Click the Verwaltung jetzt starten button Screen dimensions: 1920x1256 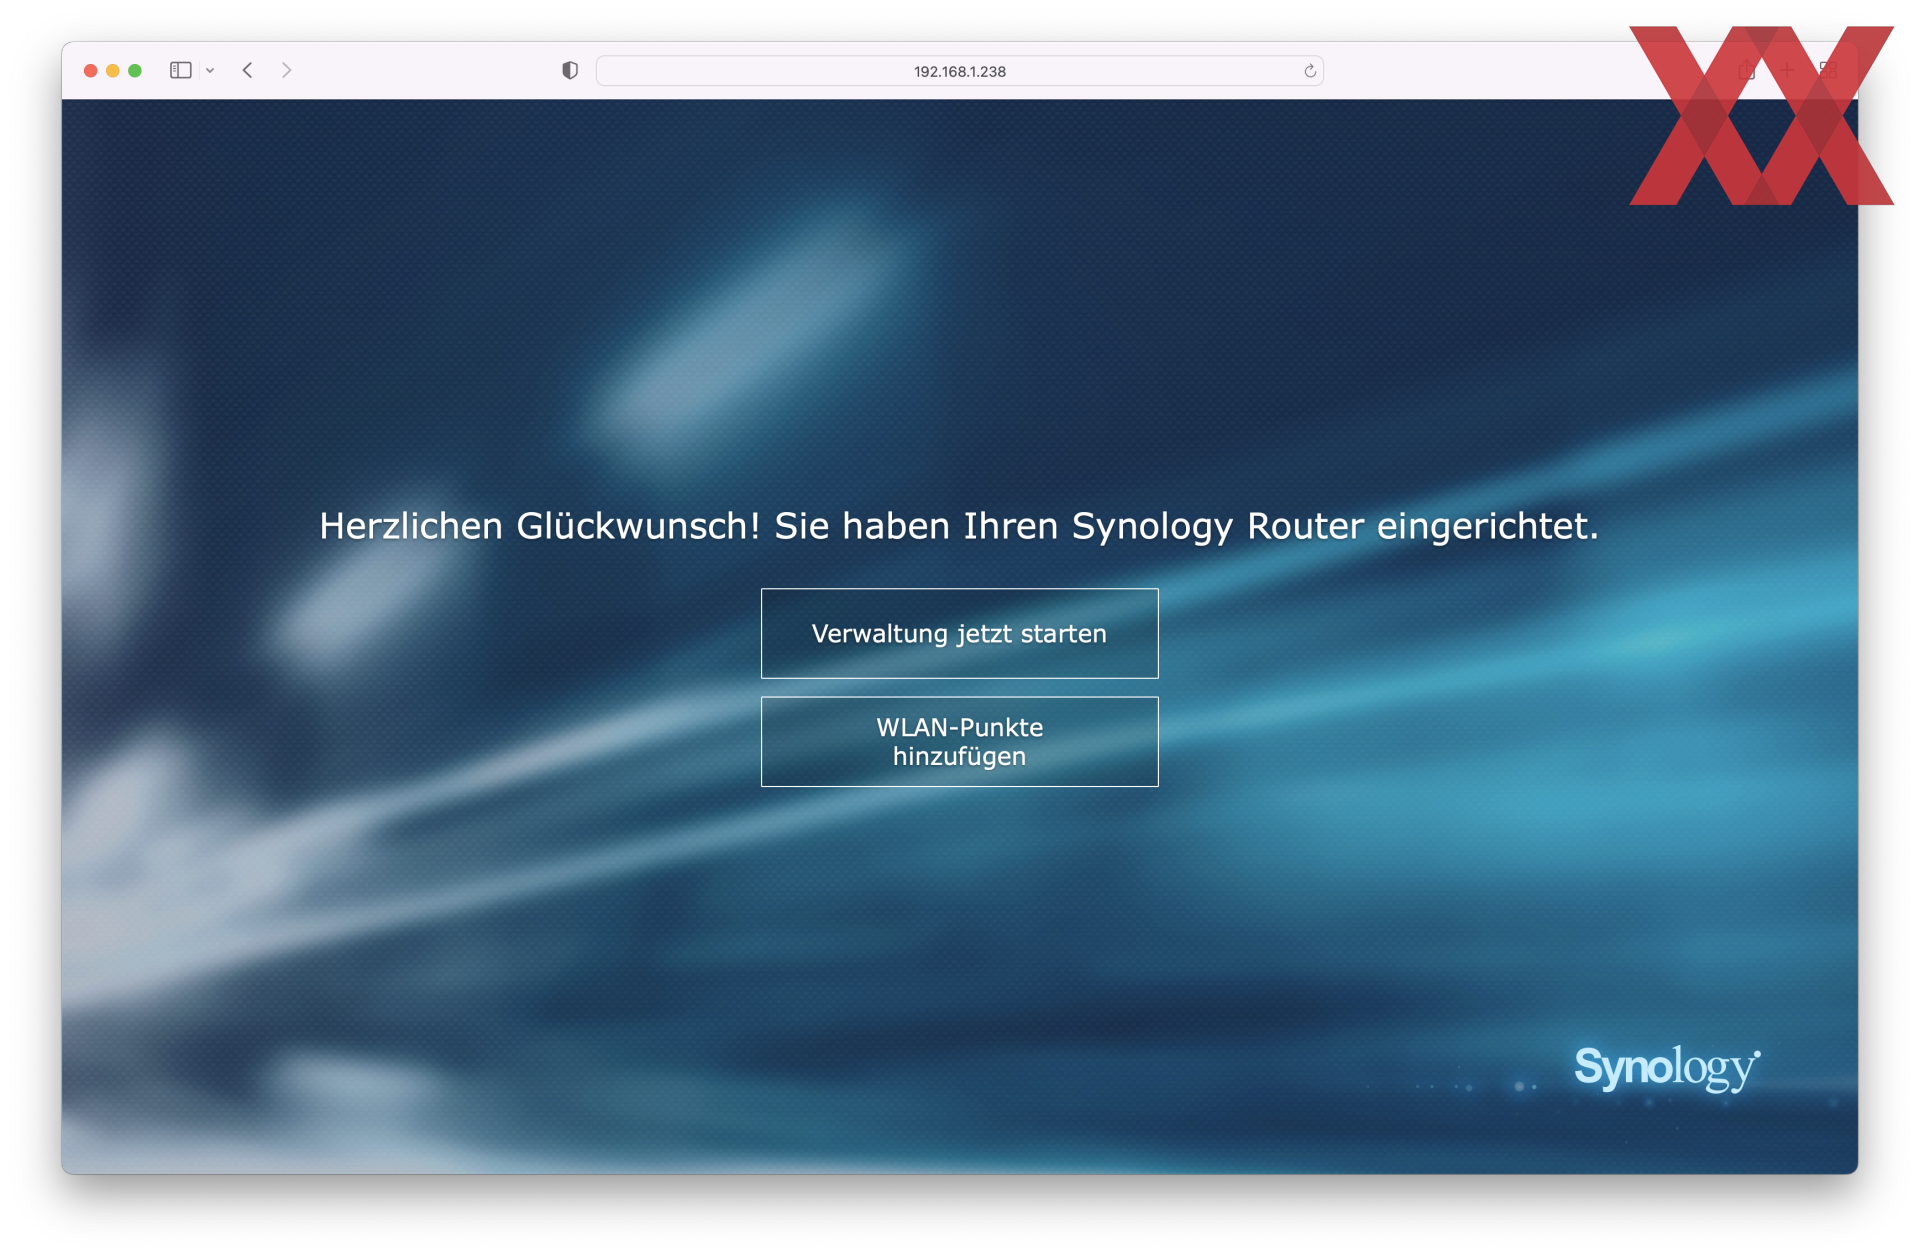pyautogui.click(x=959, y=633)
